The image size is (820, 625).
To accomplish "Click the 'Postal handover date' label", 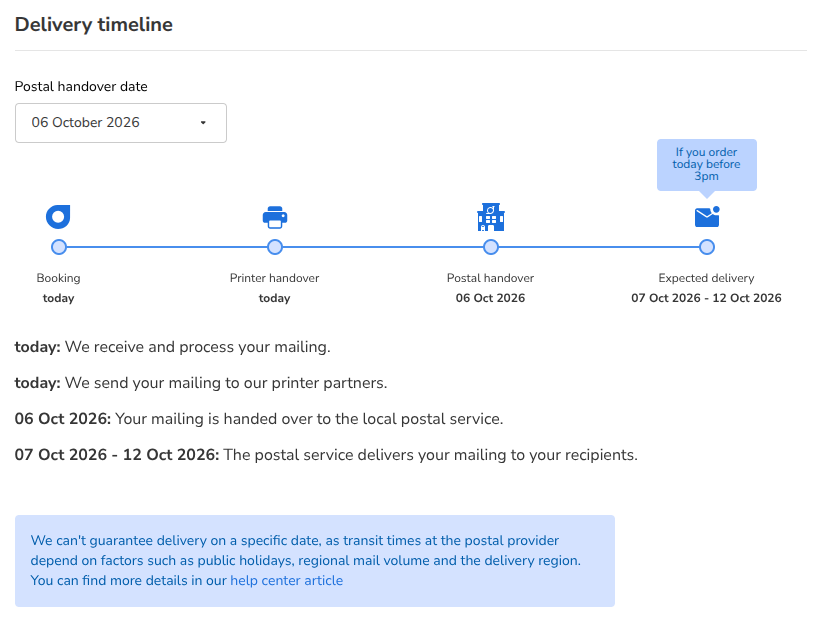I will point(81,86).
